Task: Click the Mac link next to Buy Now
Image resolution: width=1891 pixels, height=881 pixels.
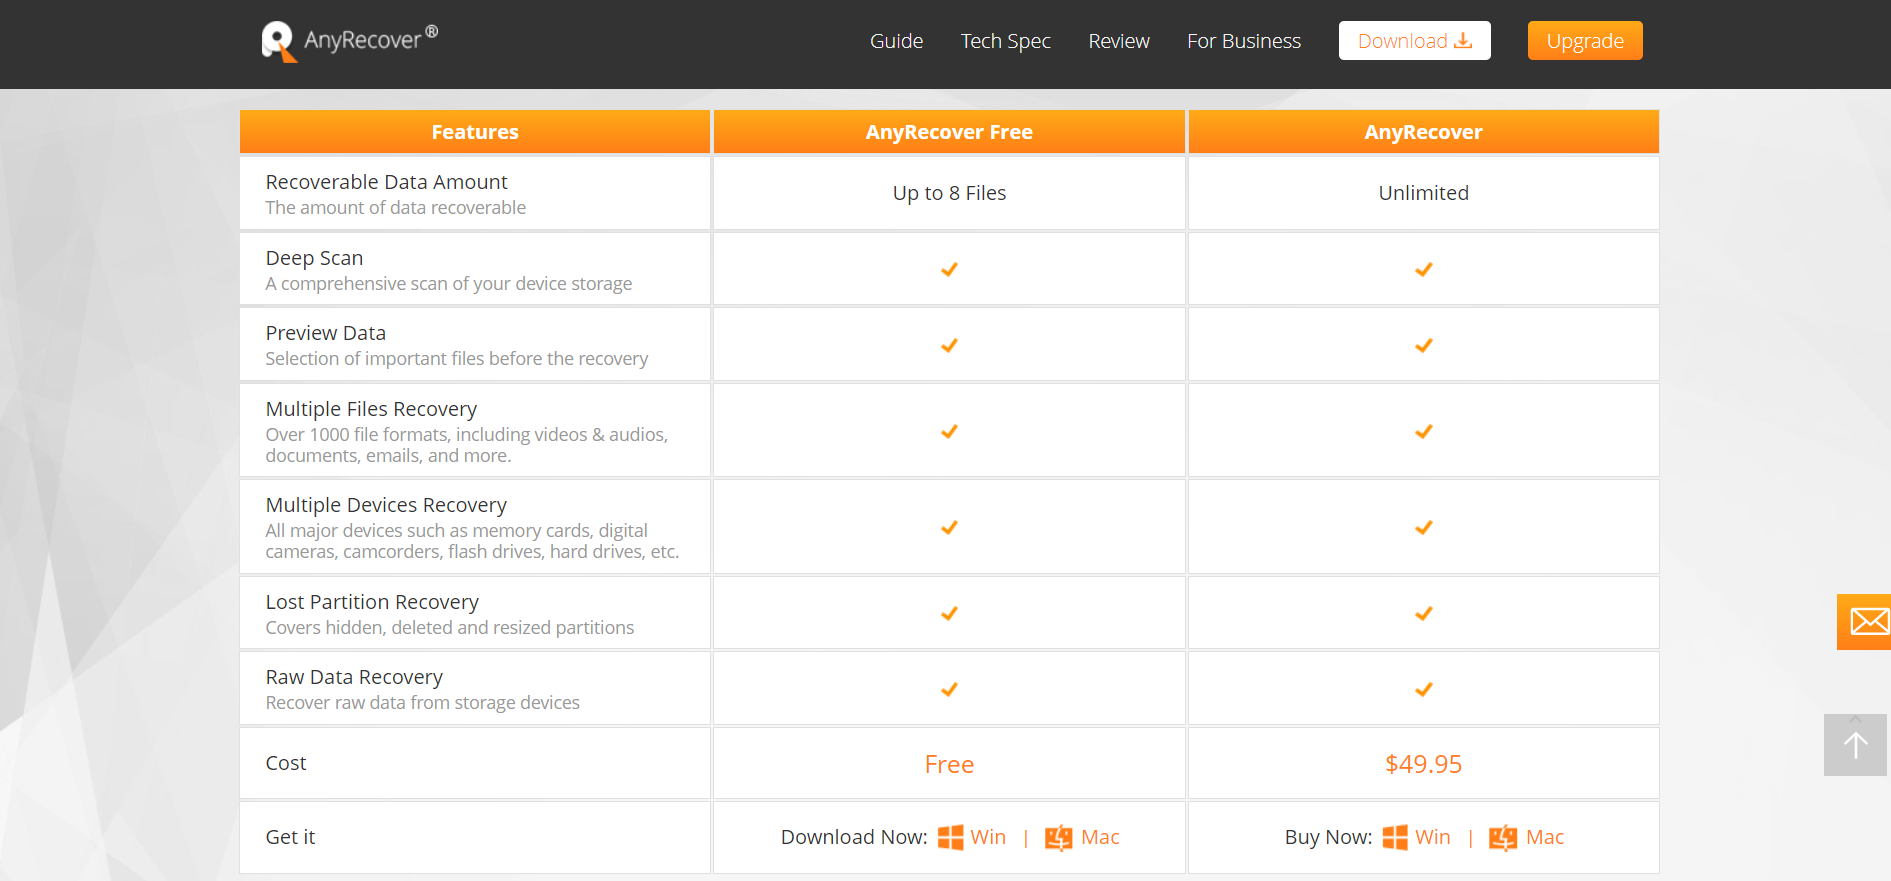Action: 1545,837
